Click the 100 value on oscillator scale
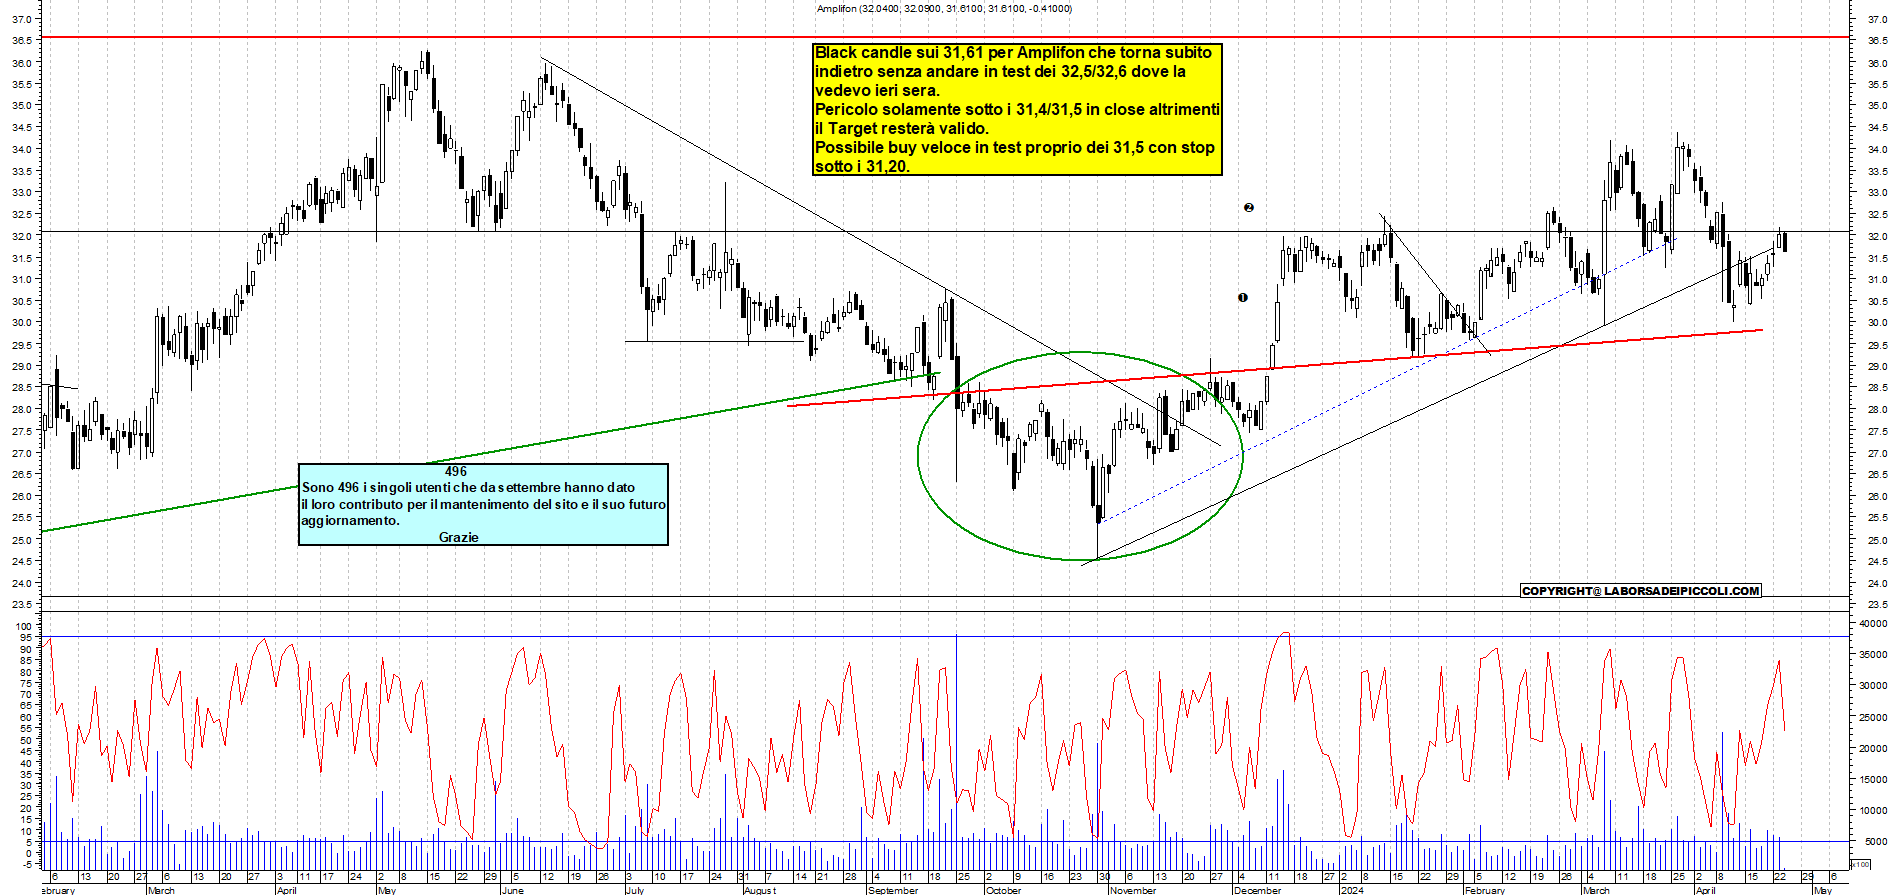1890x895 pixels. [24, 626]
